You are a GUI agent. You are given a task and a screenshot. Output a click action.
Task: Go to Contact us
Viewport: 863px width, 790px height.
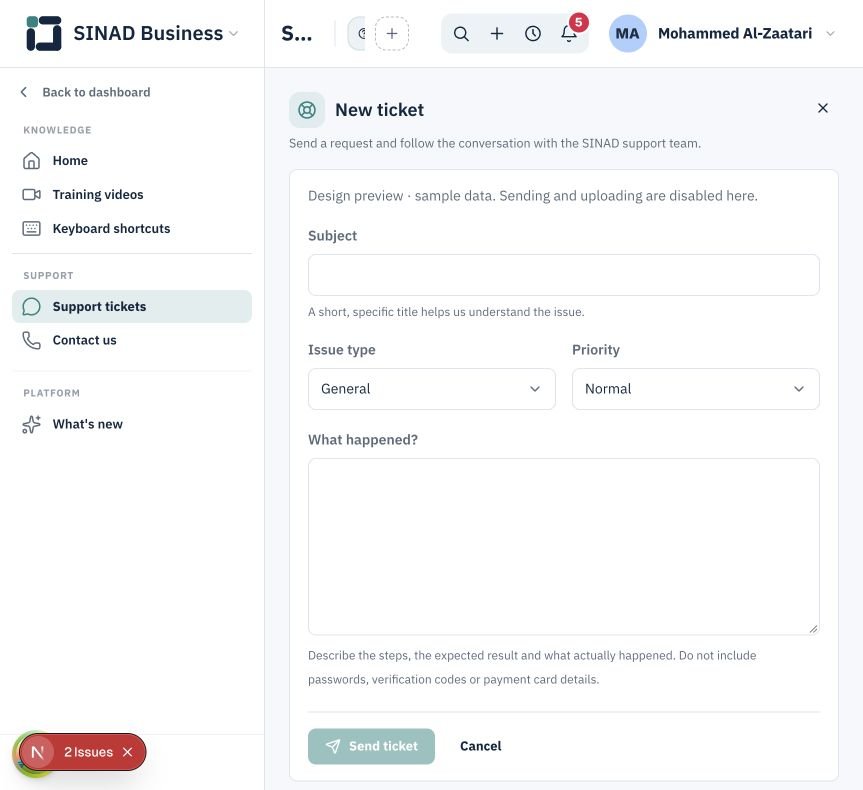[132, 340]
